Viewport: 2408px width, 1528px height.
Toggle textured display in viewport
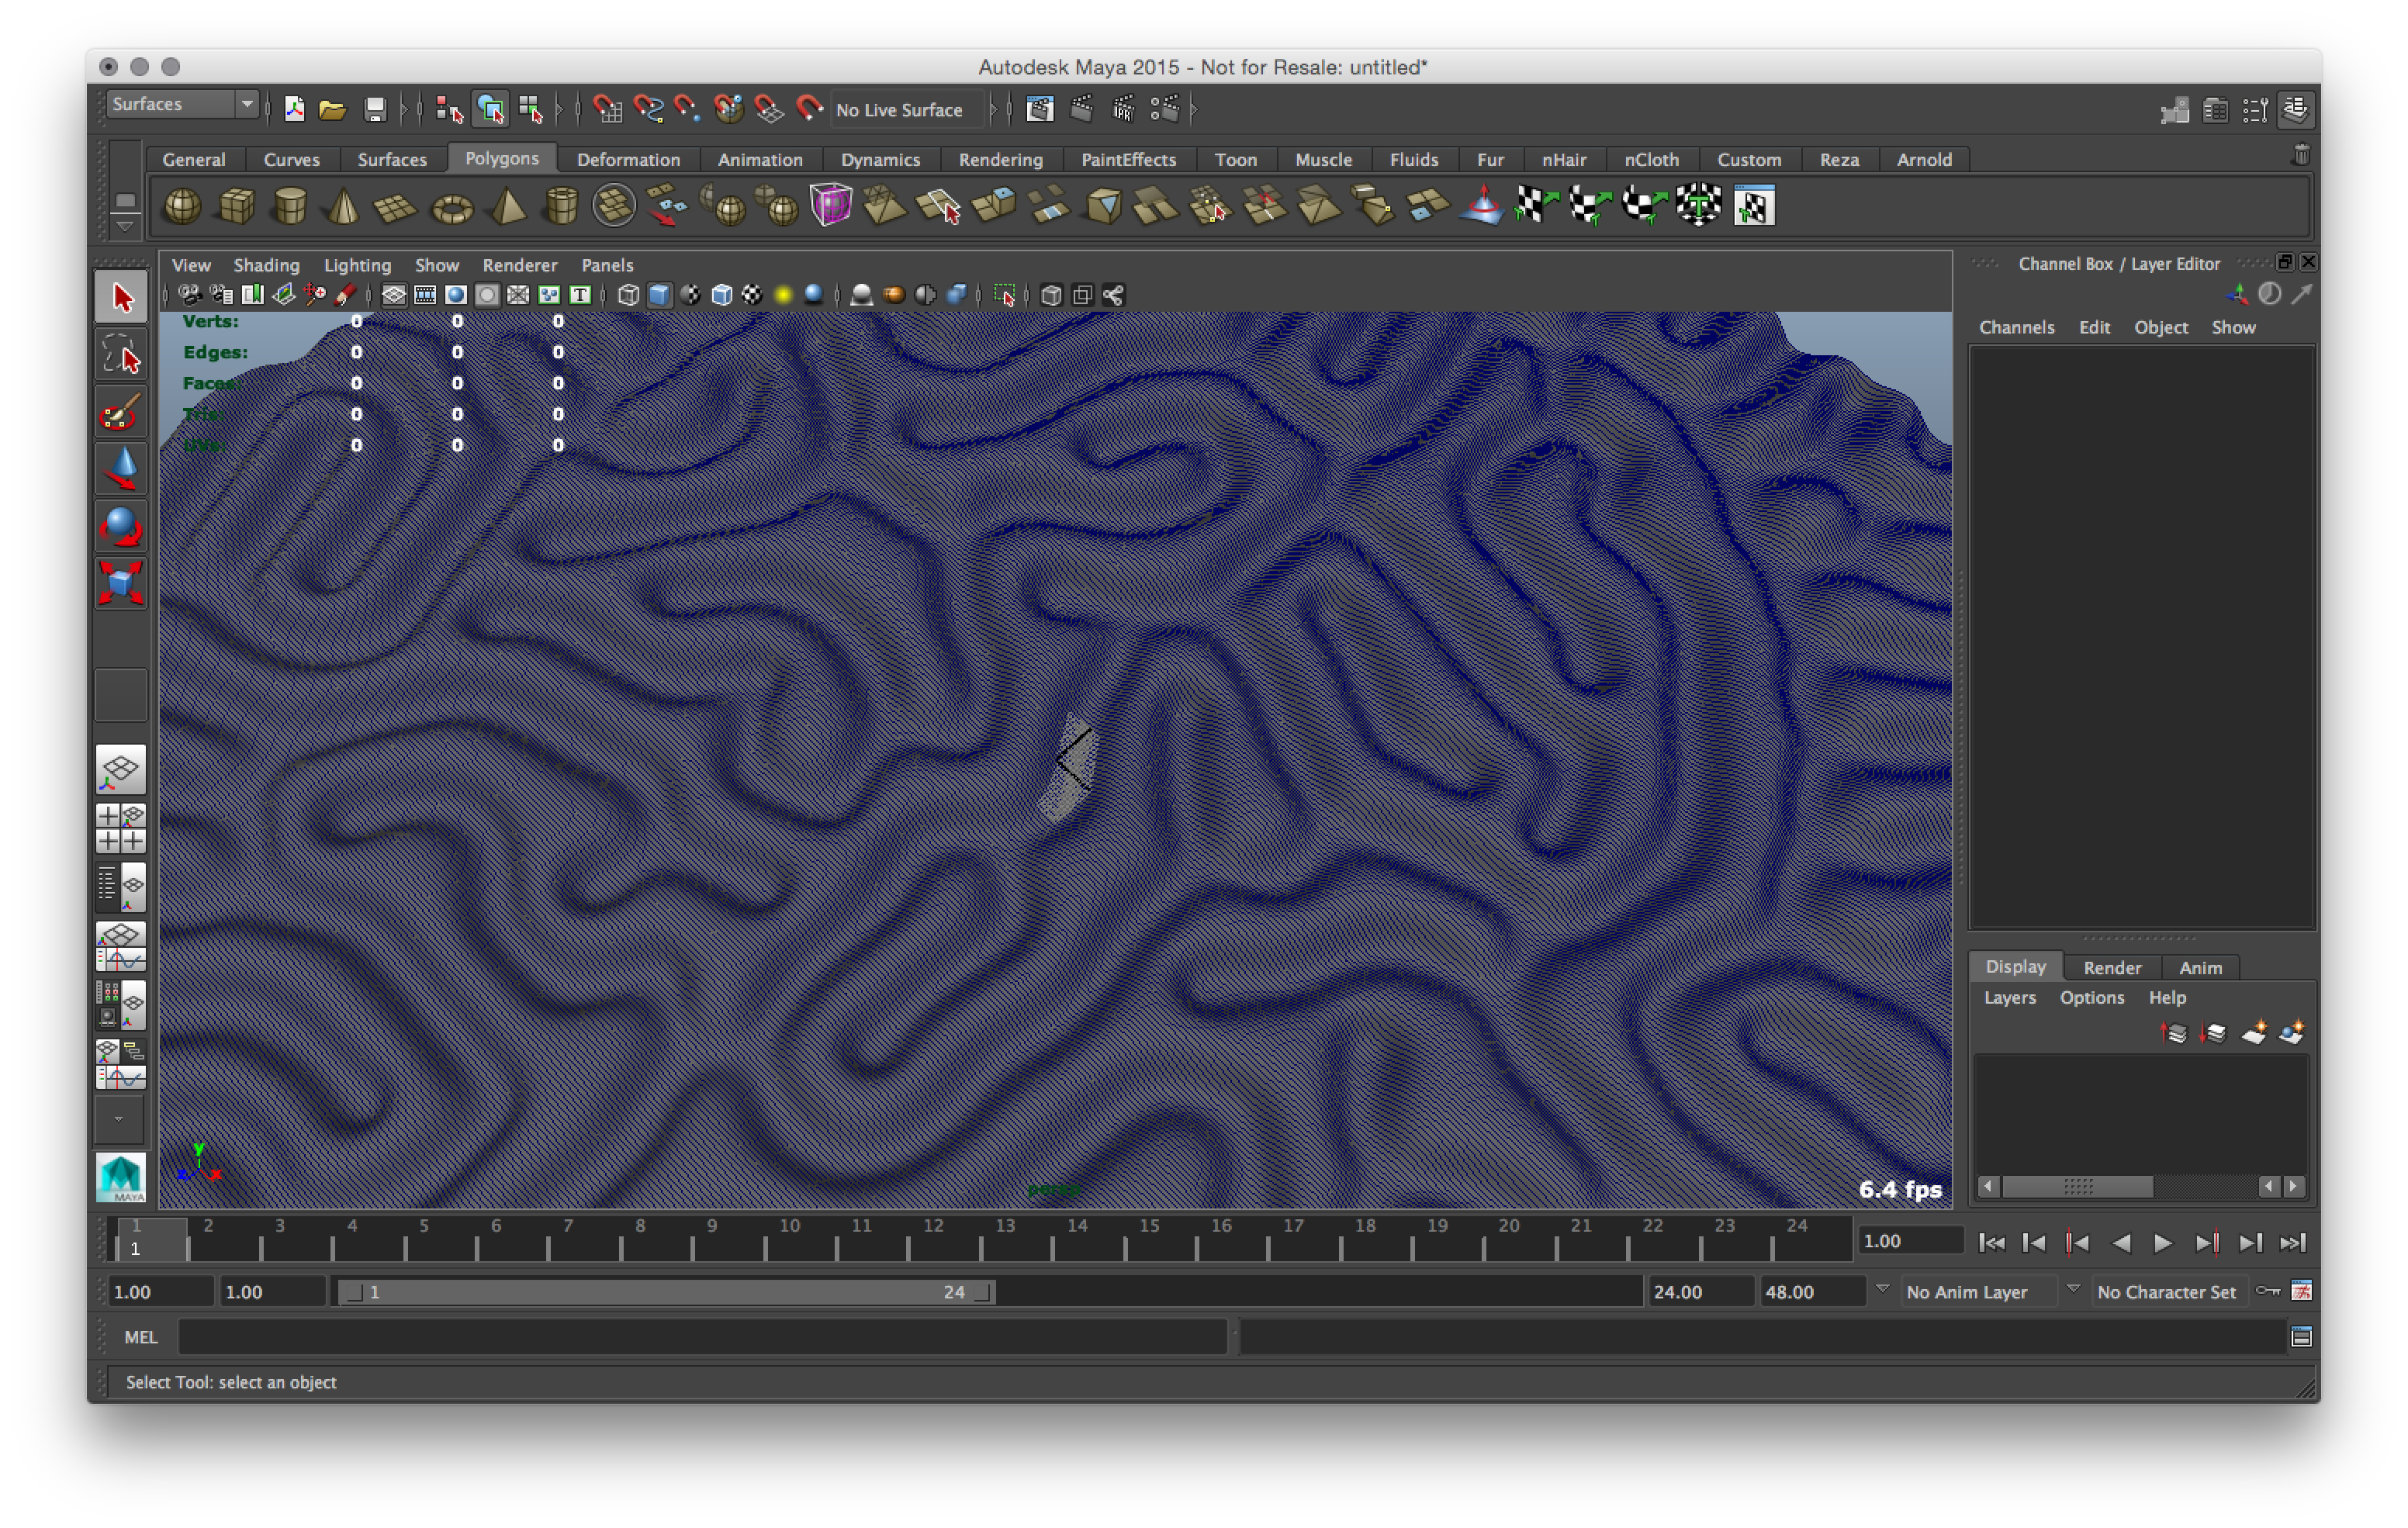click(752, 295)
